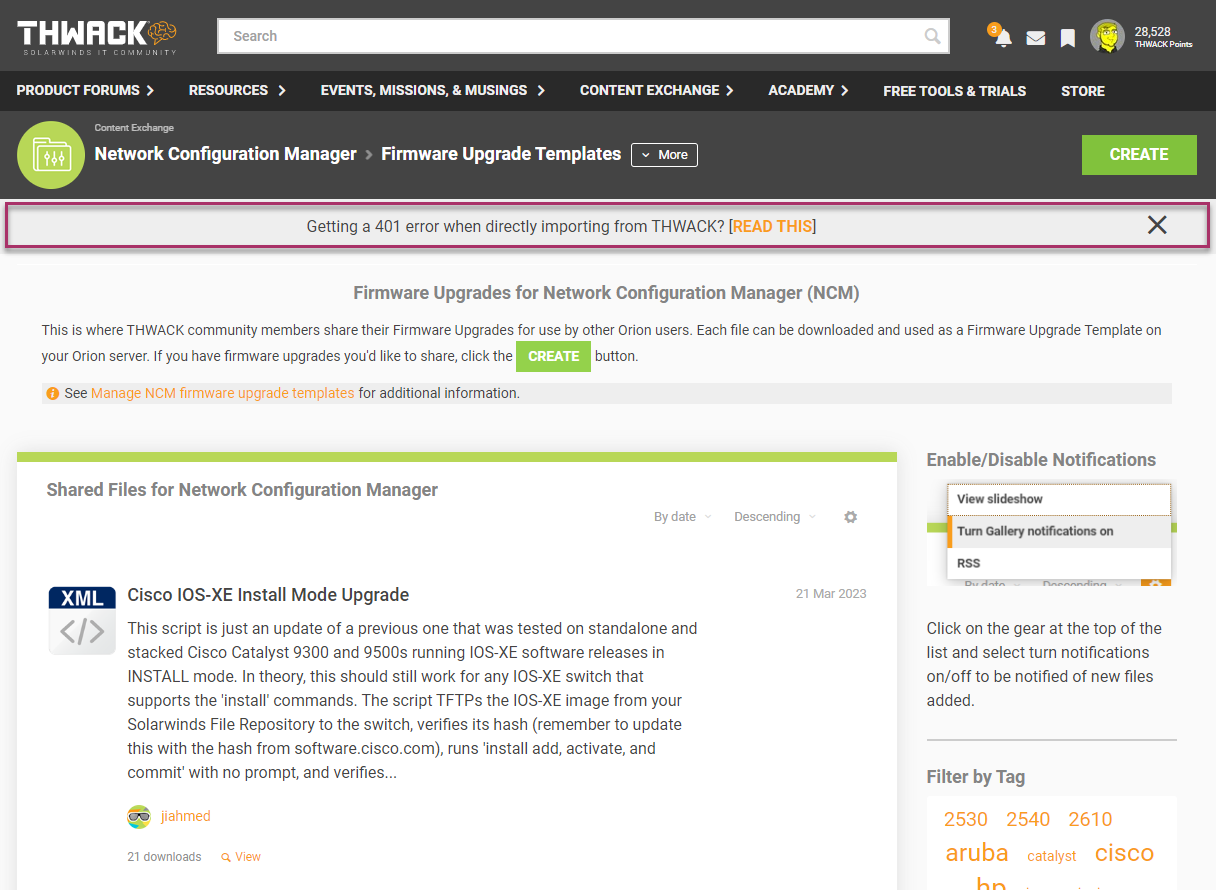This screenshot has width=1216, height=890.
Task: Click jiahmed's avatar icon
Action: pos(139,816)
